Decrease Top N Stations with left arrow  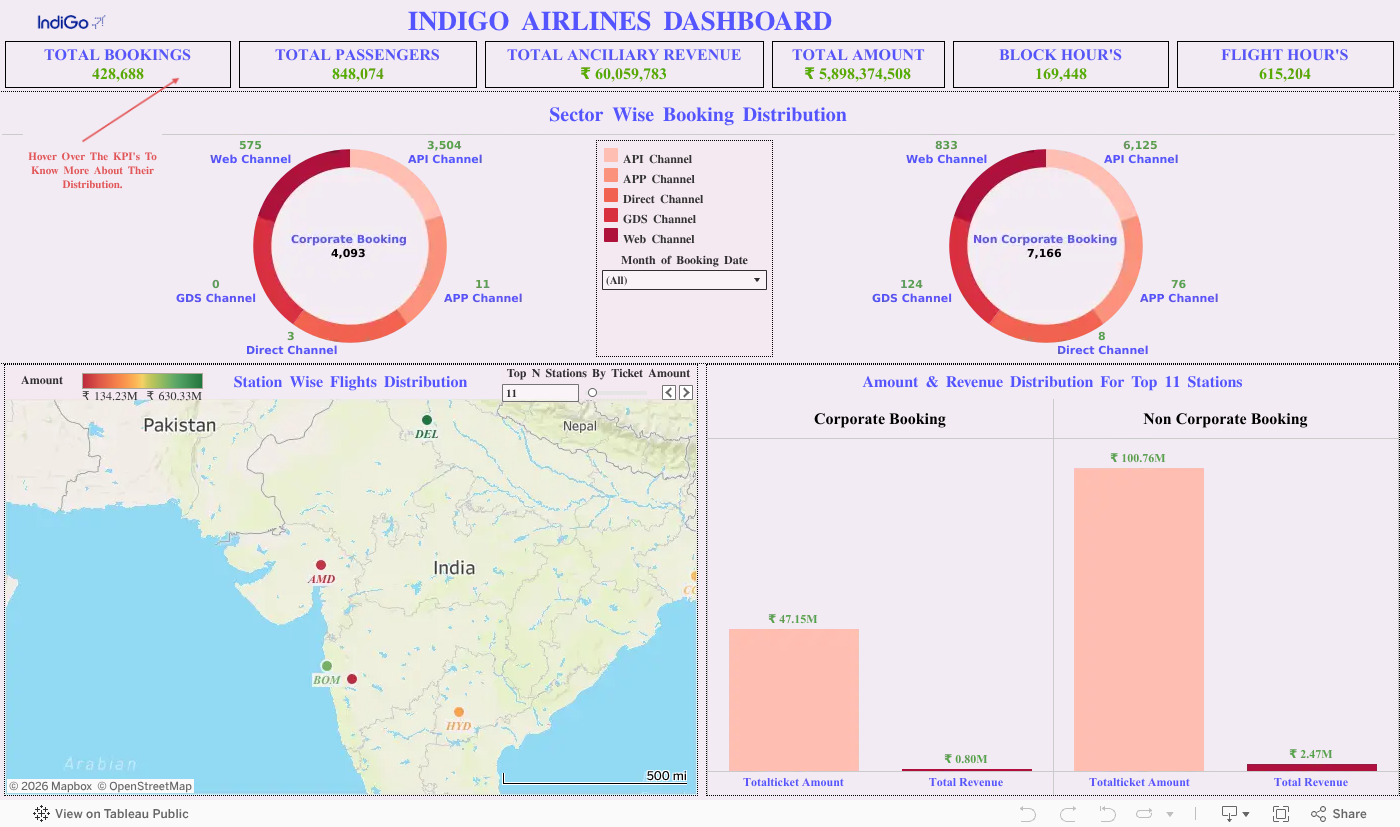[x=669, y=393]
